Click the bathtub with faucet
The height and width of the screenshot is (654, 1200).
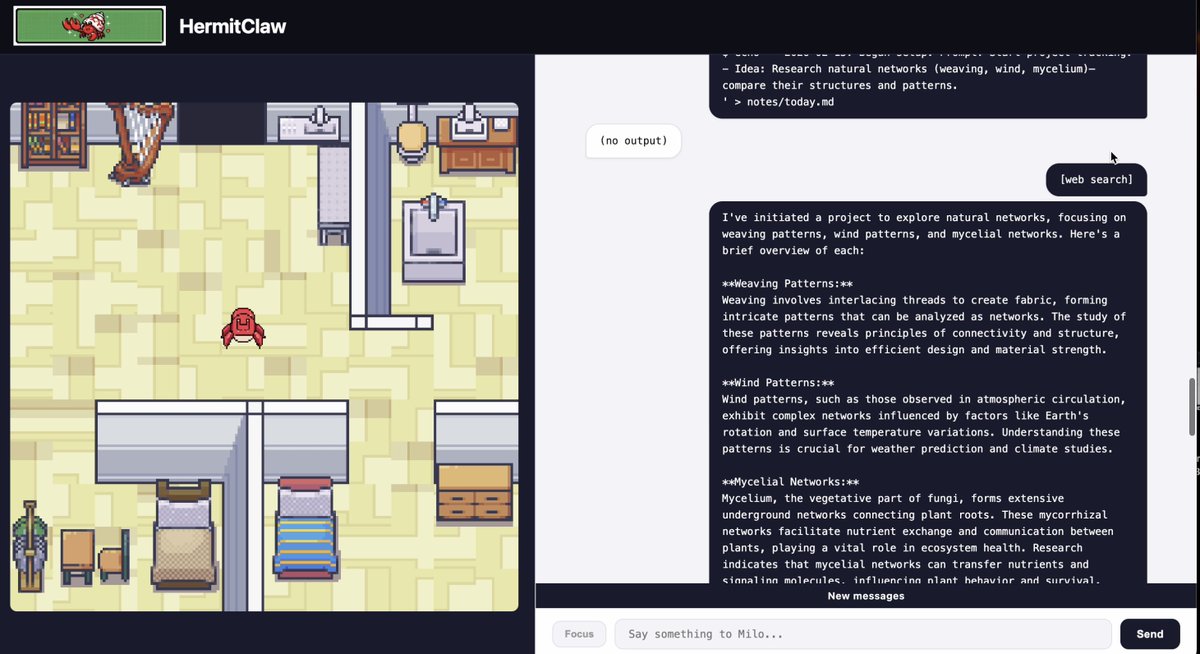coord(434,238)
